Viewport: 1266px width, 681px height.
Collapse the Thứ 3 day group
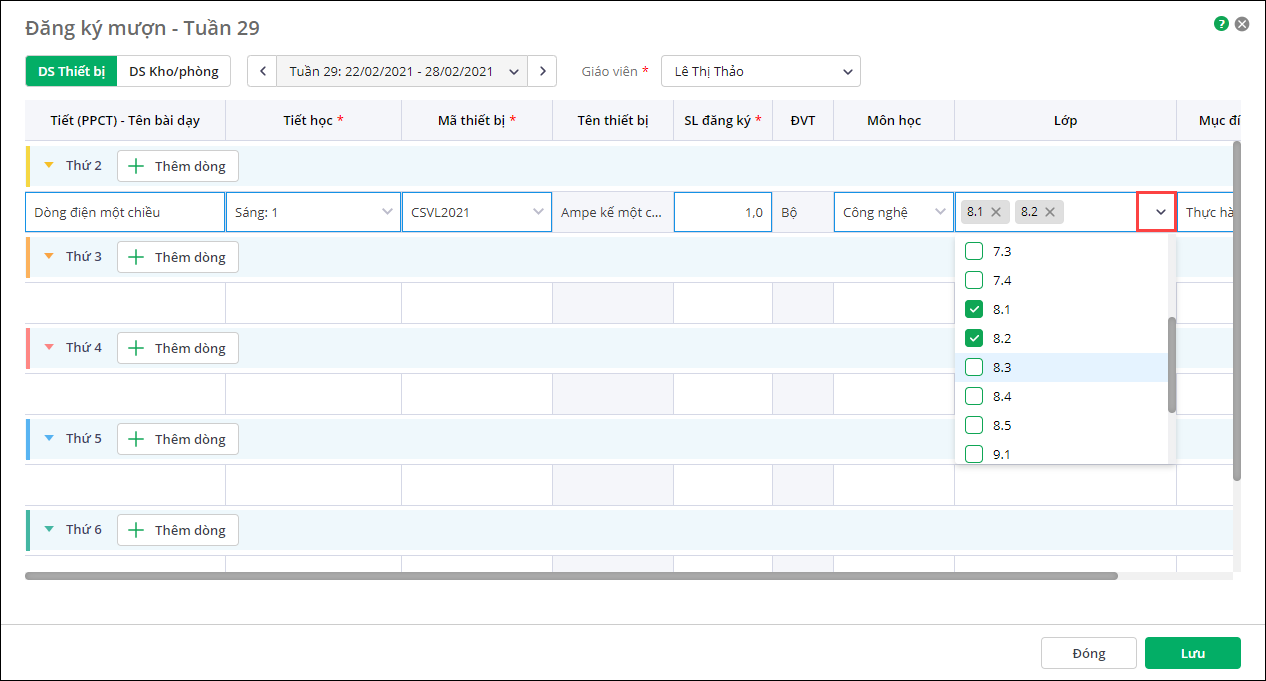click(49, 256)
